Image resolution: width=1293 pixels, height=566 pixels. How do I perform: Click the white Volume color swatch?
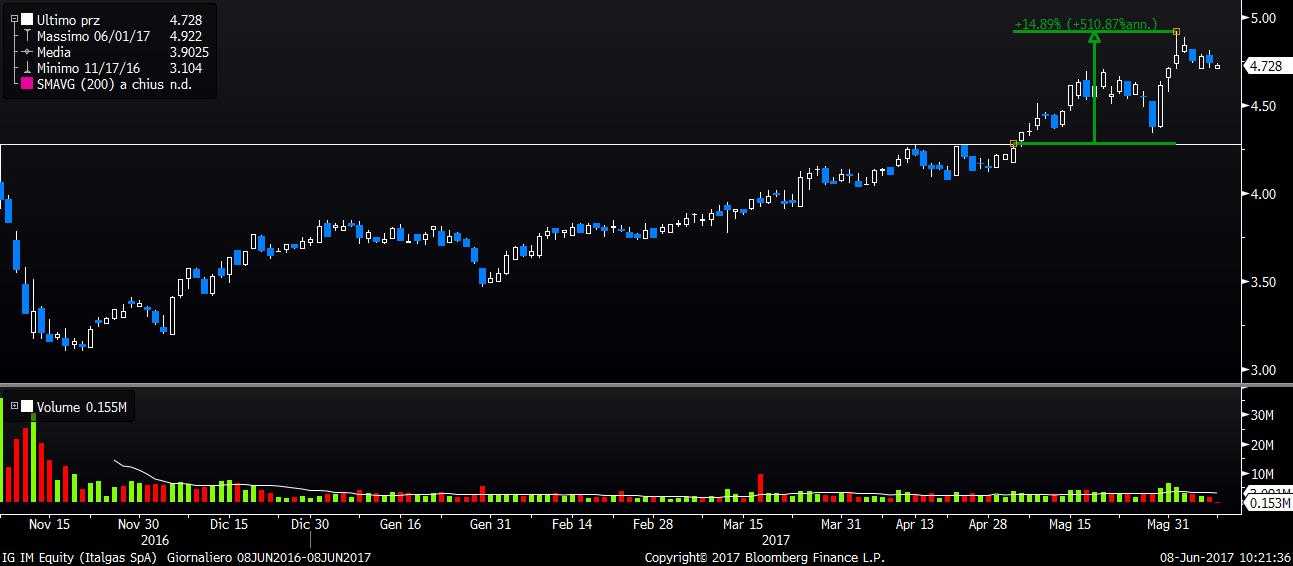point(27,406)
